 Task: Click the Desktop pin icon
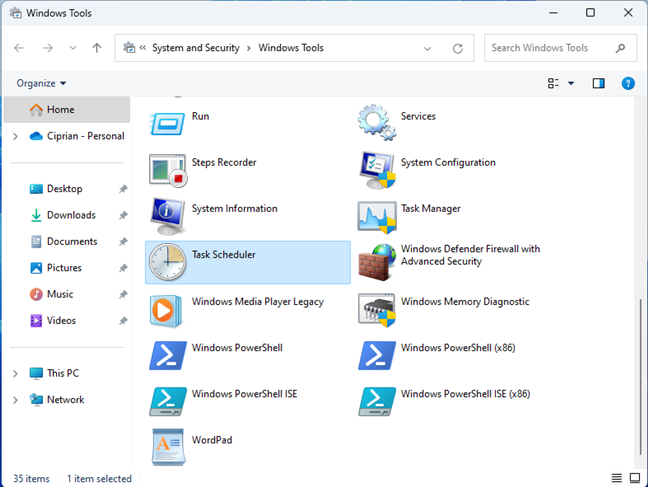(123, 189)
